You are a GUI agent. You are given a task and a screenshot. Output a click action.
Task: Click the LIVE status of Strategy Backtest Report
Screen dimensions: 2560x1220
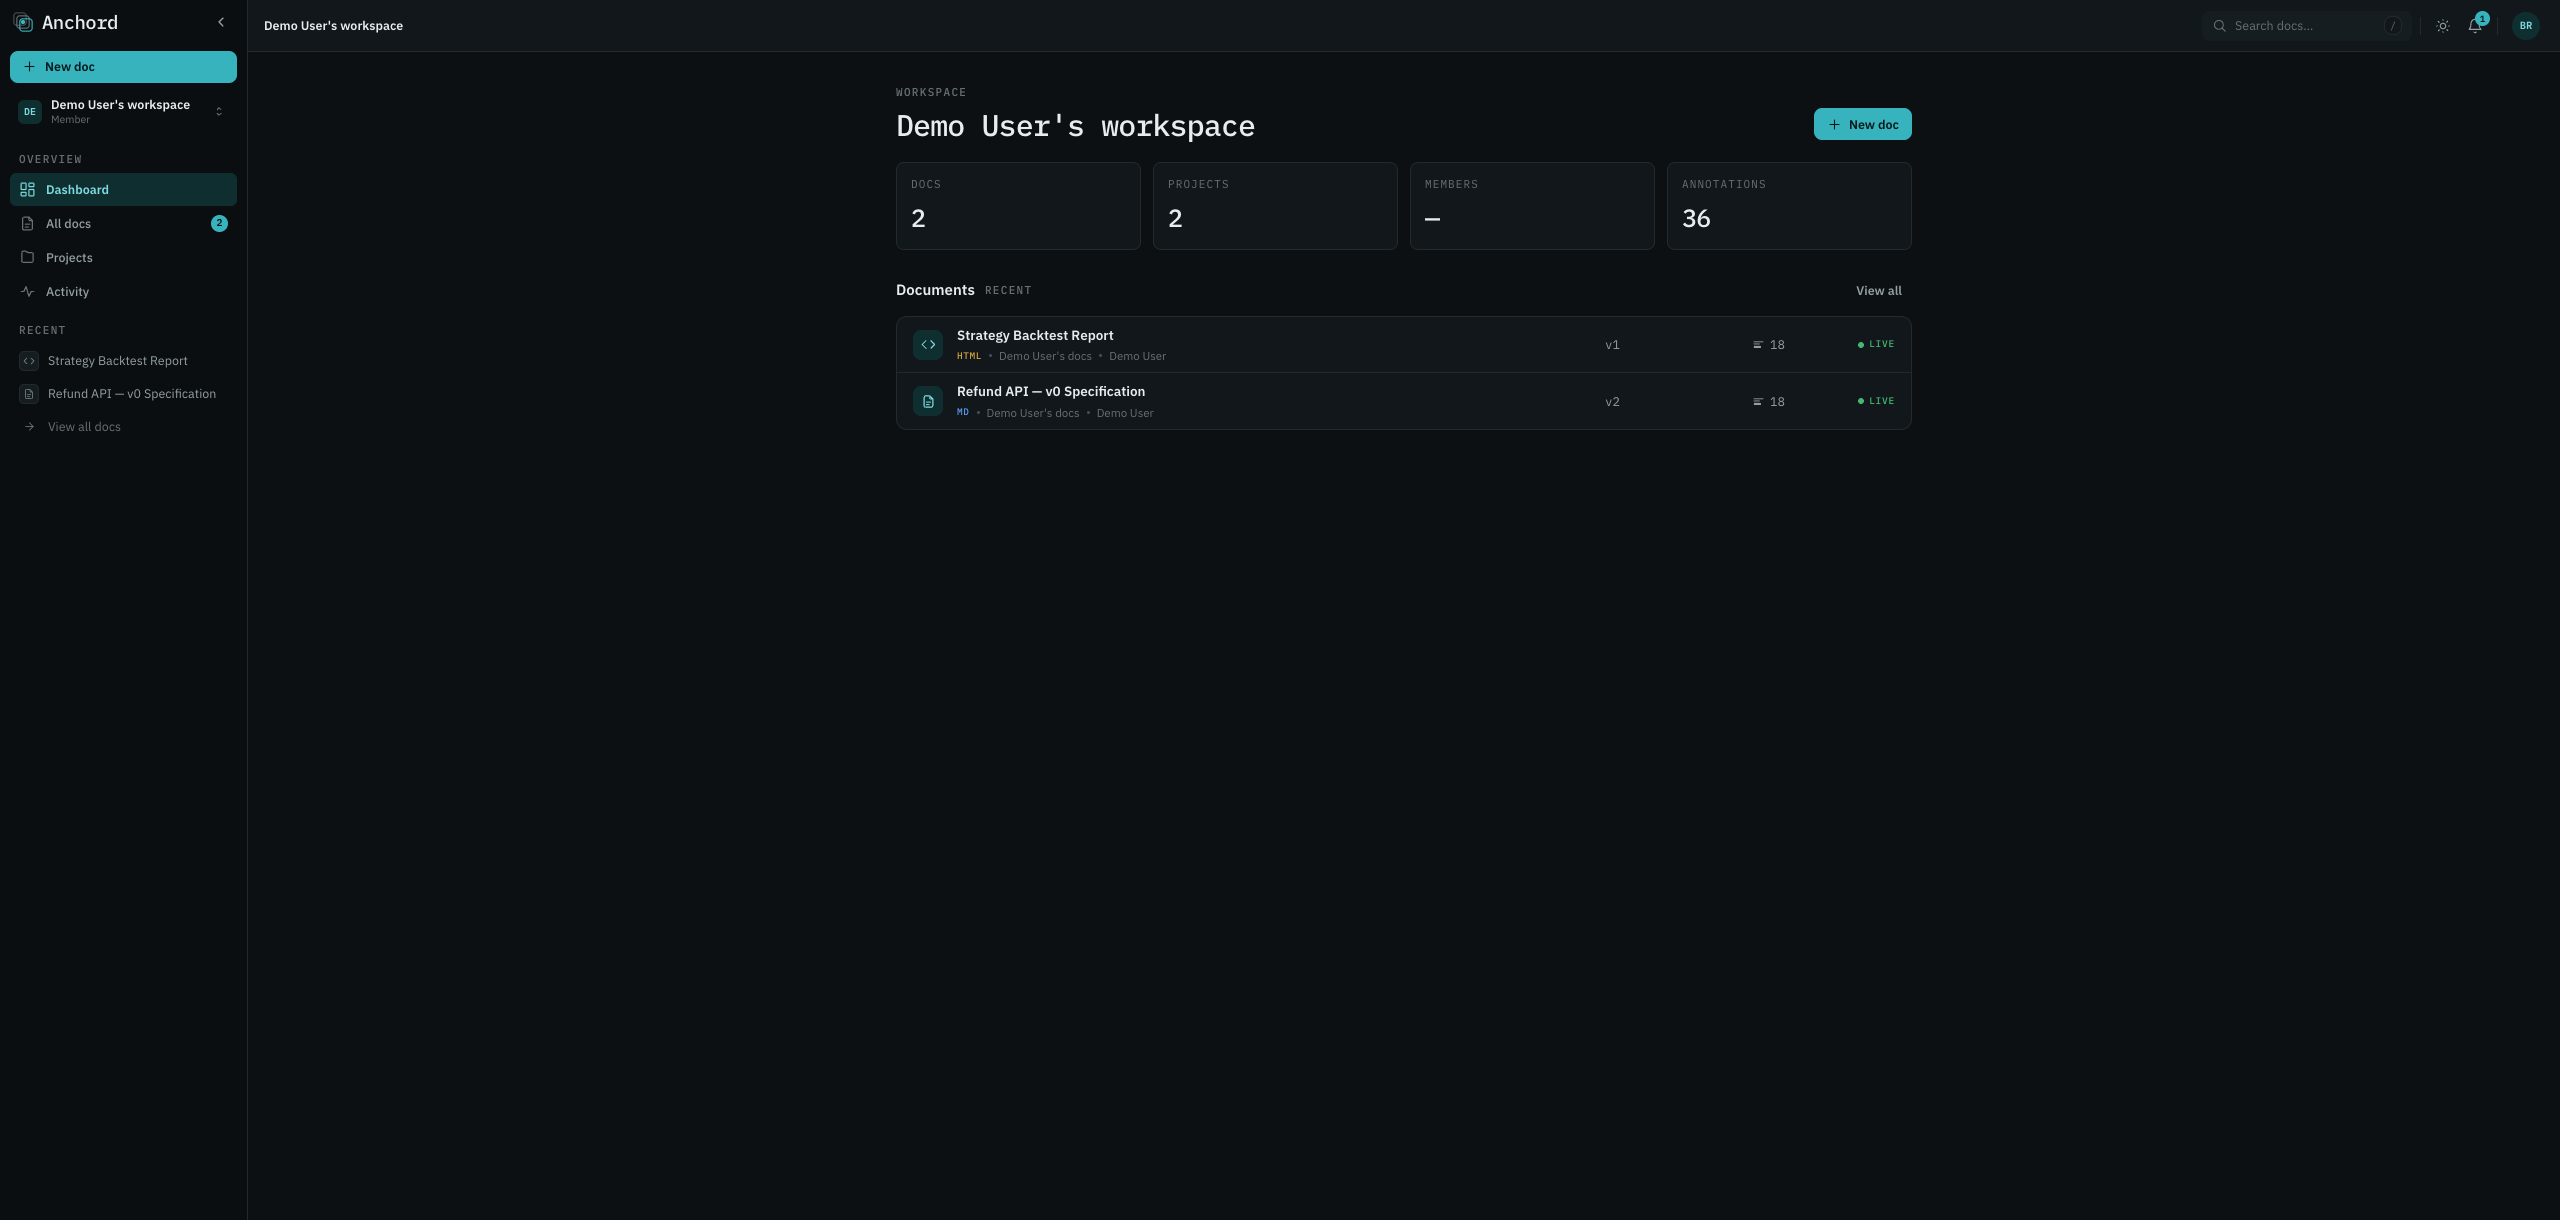tap(1876, 344)
